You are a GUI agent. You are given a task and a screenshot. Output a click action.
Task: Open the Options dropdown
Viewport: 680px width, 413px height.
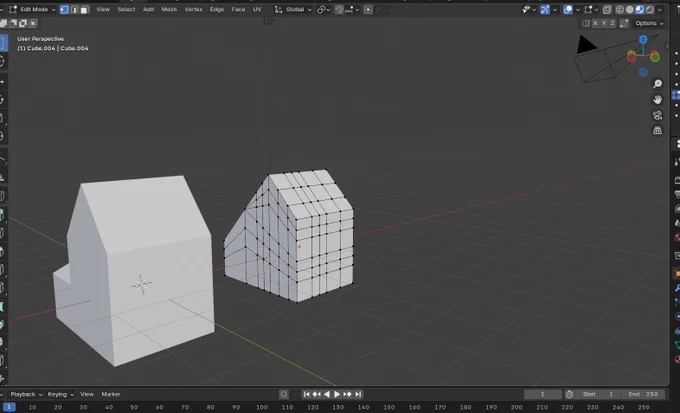[649, 23]
